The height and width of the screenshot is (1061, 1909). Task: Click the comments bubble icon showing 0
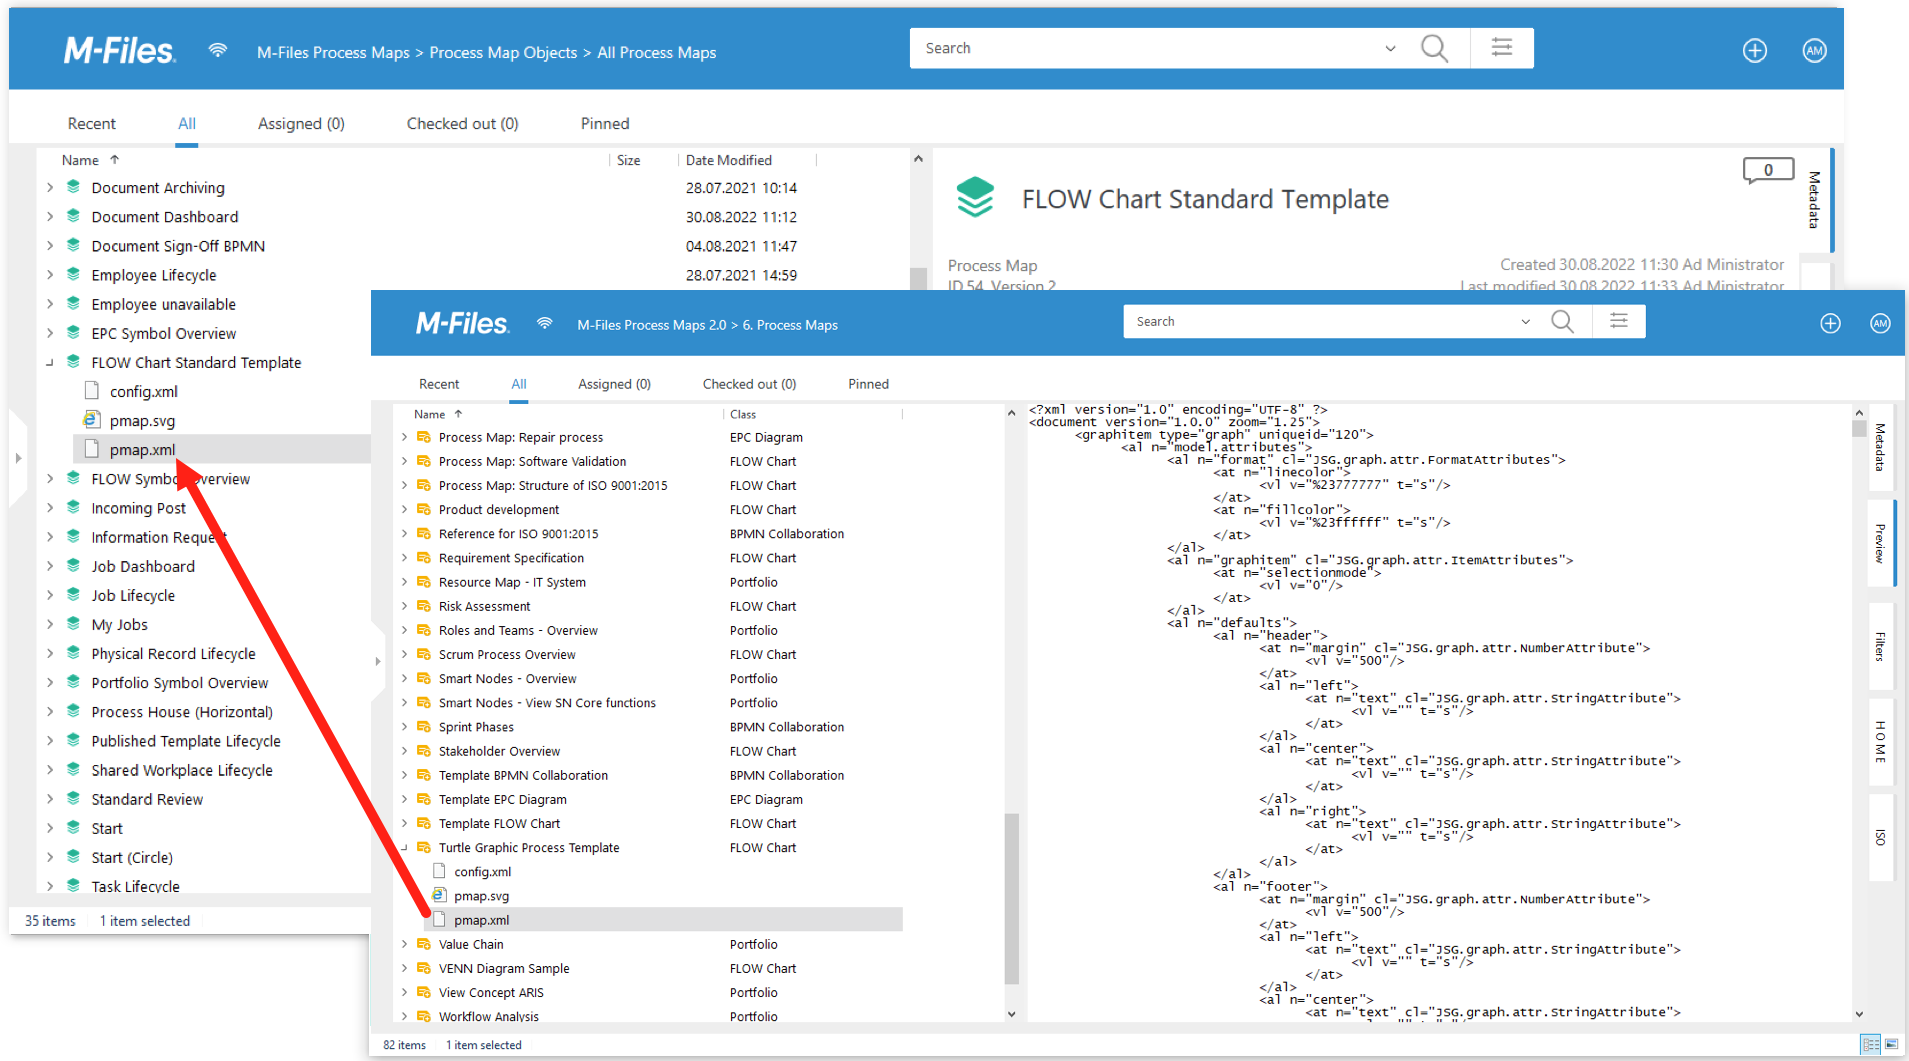coord(1767,171)
